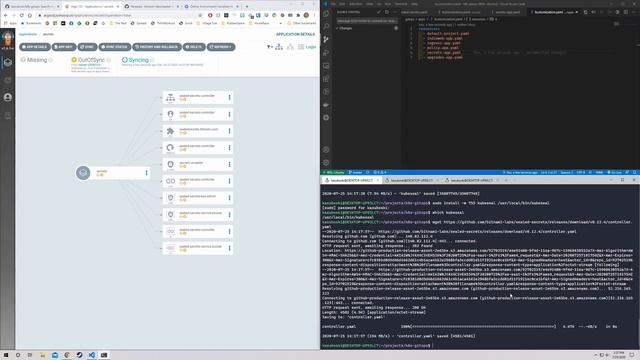
Task: Switch to network view icon in Argo CD
Action: pos(290,47)
